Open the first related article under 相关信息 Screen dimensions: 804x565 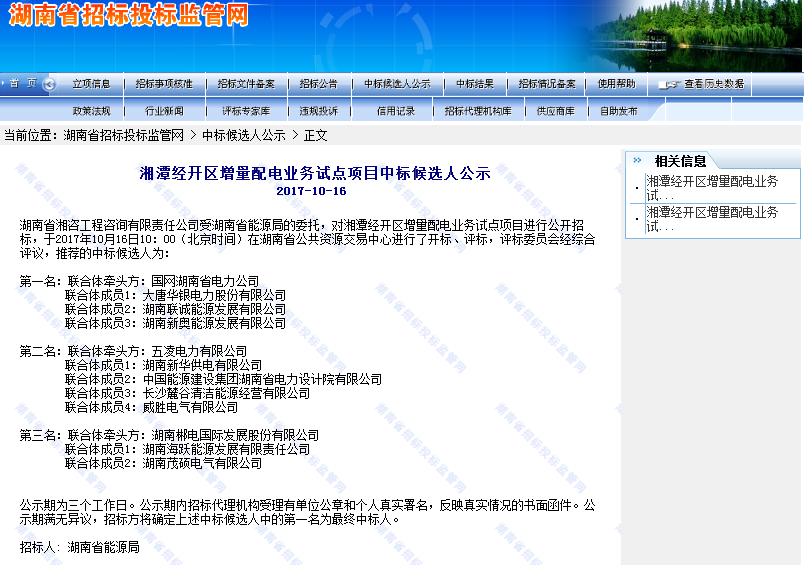click(712, 187)
